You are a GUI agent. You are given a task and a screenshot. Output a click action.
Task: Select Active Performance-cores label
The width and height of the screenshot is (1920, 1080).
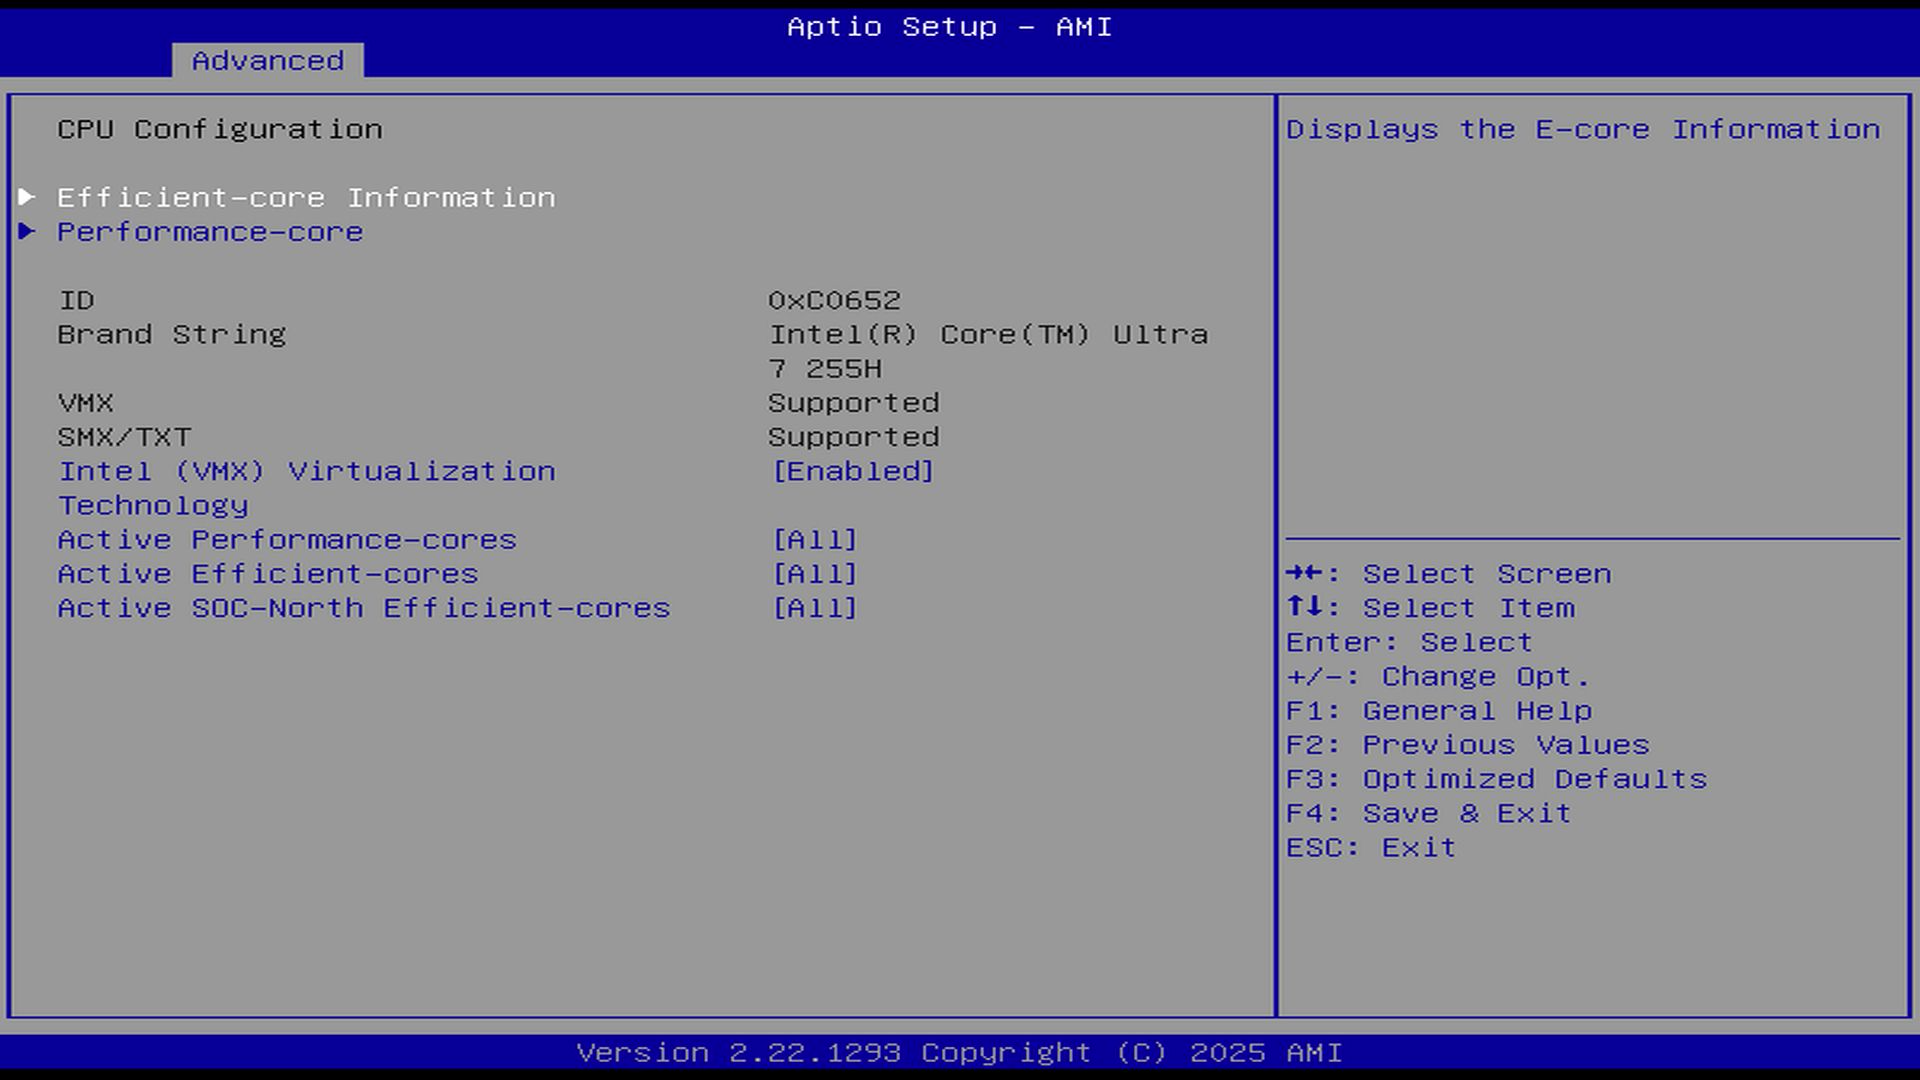287,540
